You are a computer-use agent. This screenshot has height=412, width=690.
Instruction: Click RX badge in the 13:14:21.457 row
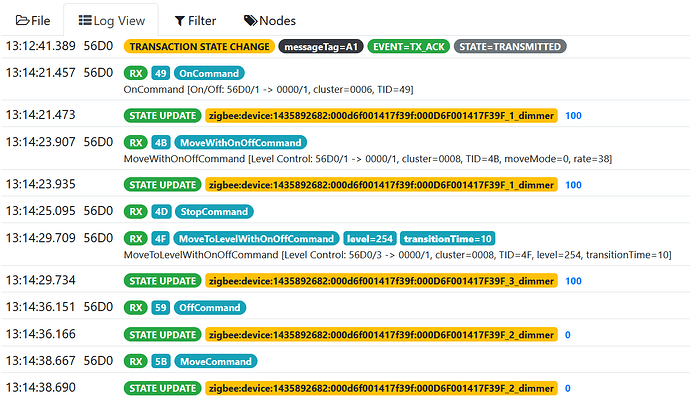tap(136, 73)
